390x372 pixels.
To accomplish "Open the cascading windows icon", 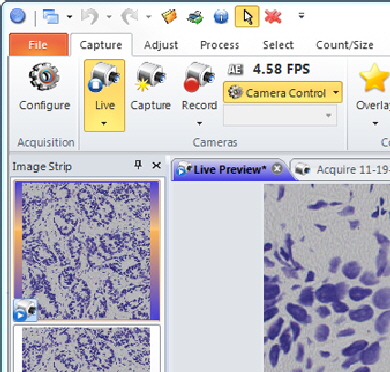I will pos(51,16).
